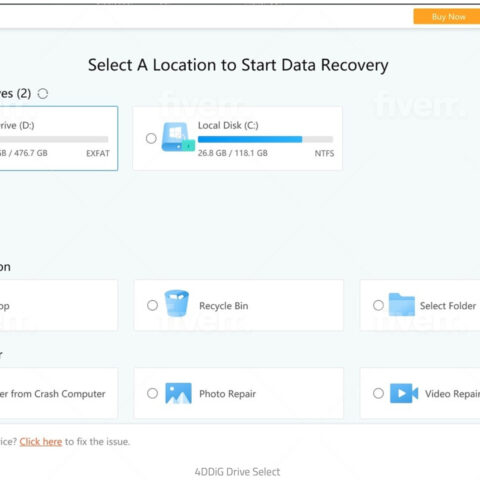
Task: Click the 'Recycle Bin' label
Action: coord(224,306)
